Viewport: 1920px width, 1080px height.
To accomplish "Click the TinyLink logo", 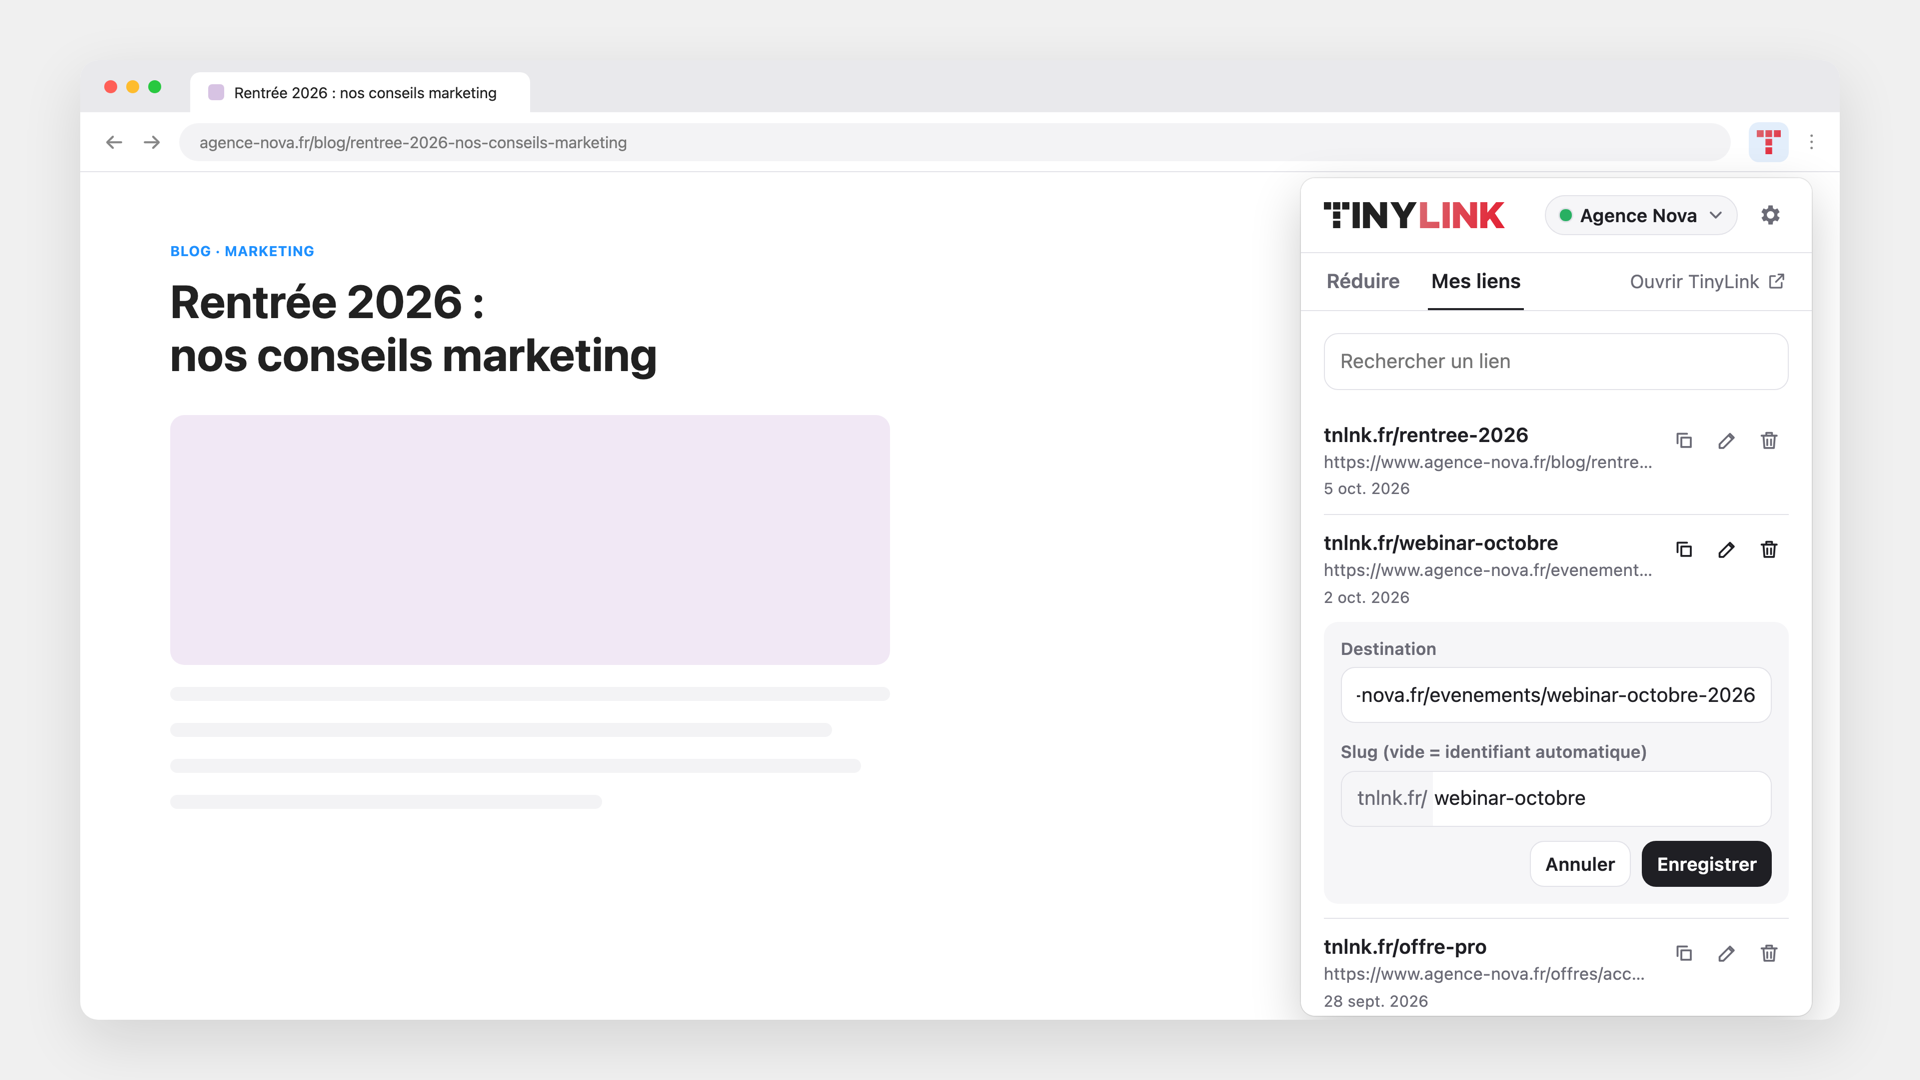I will [1413, 215].
